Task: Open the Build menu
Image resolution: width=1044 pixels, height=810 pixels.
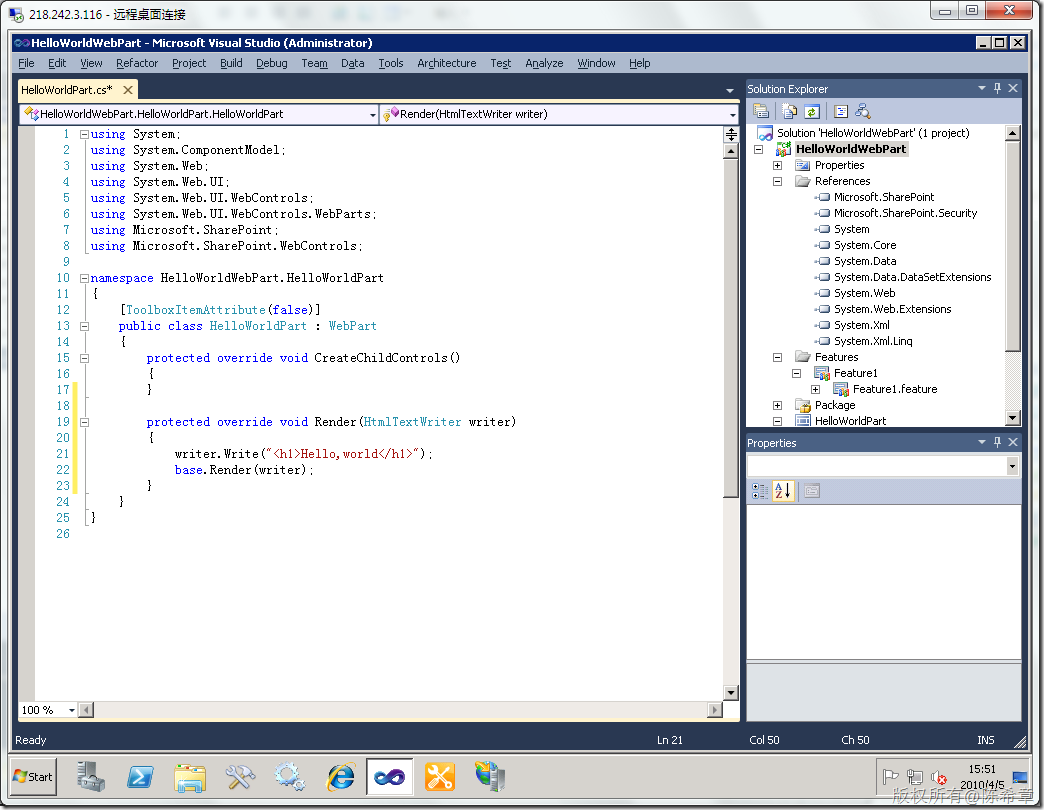Action: [x=231, y=63]
